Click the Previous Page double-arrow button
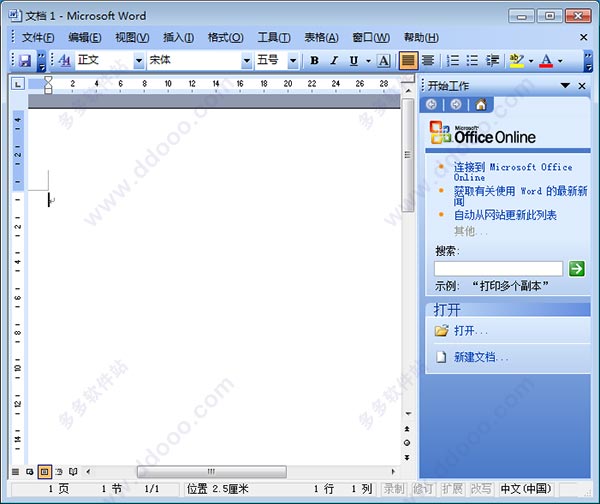600x504 pixels. pyautogui.click(x=407, y=429)
